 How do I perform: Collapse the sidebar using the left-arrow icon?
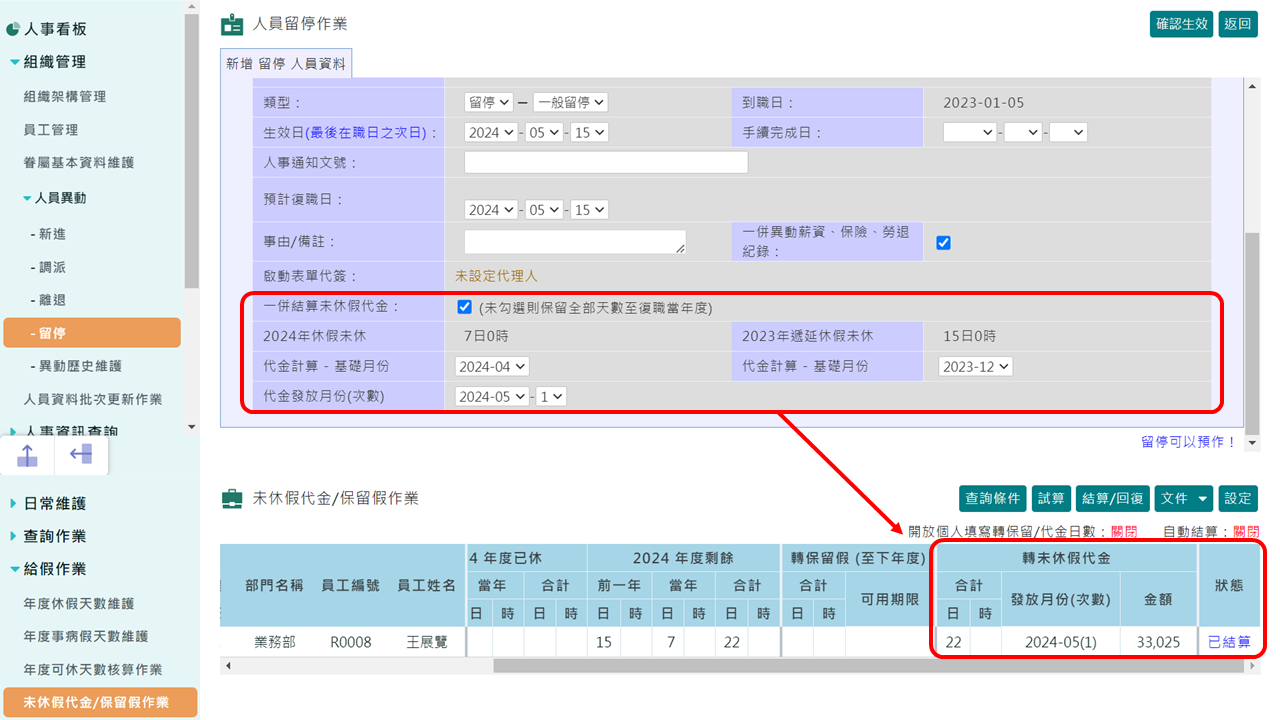click(80, 454)
